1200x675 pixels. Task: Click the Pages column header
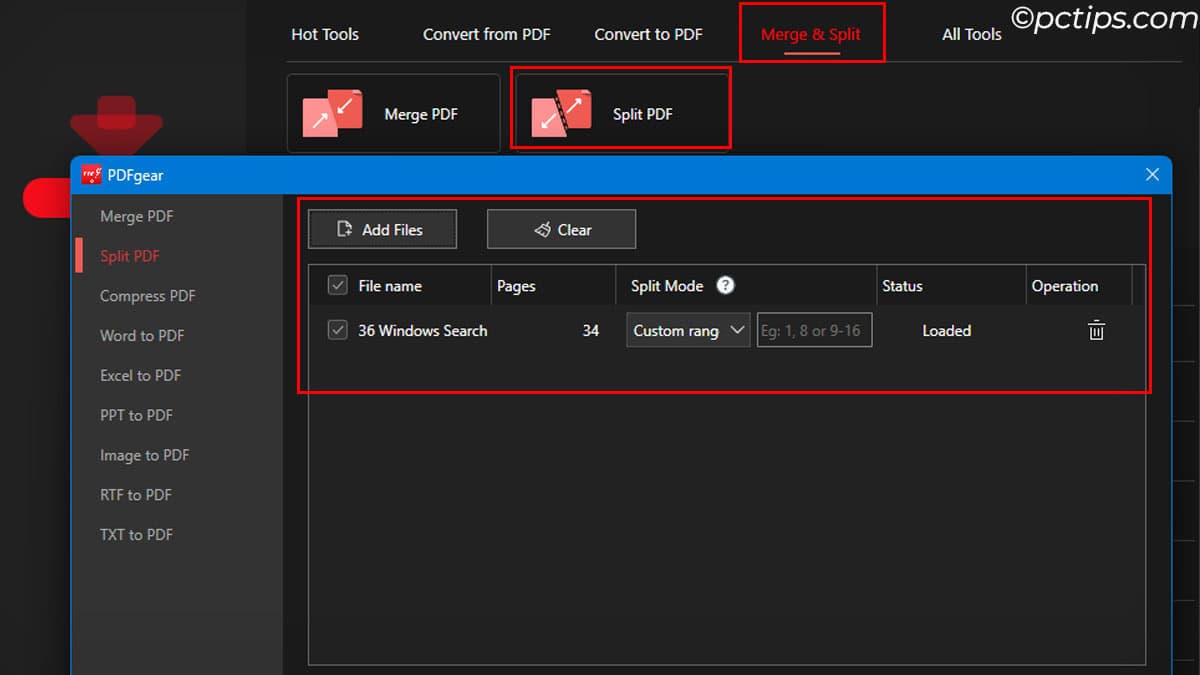[x=516, y=286]
